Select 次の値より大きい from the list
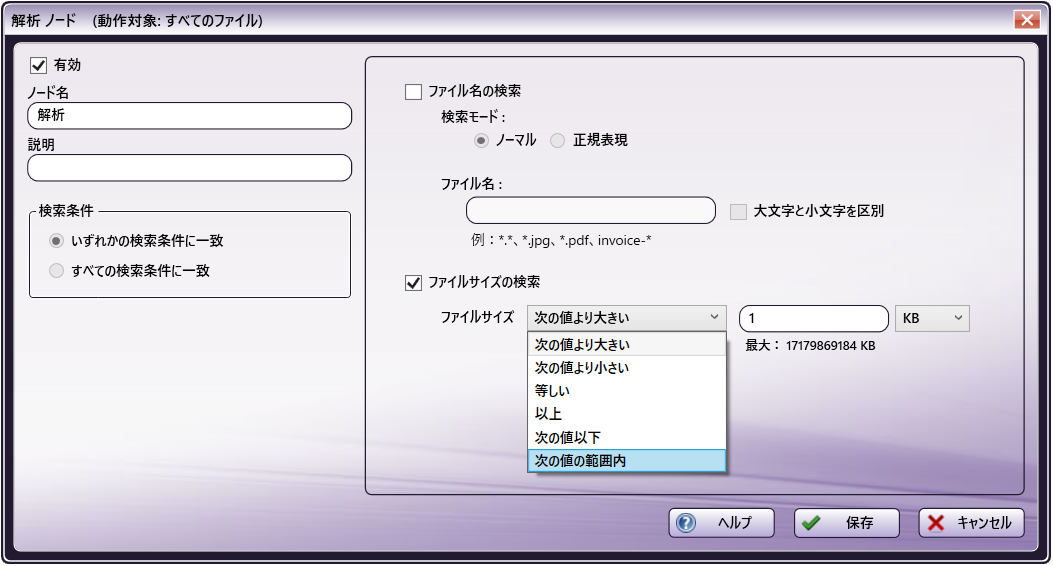This screenshot has width=1053, height=566. [627, 344]
